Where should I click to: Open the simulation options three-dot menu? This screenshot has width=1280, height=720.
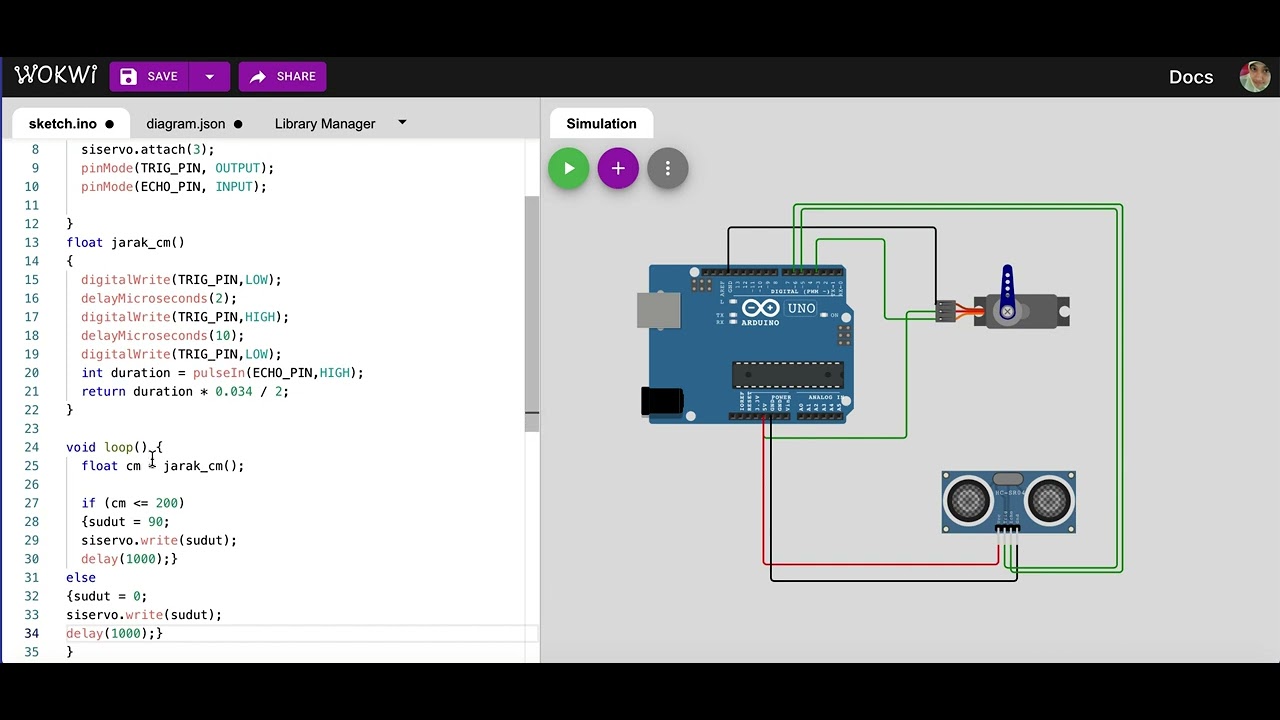point(668,168)
